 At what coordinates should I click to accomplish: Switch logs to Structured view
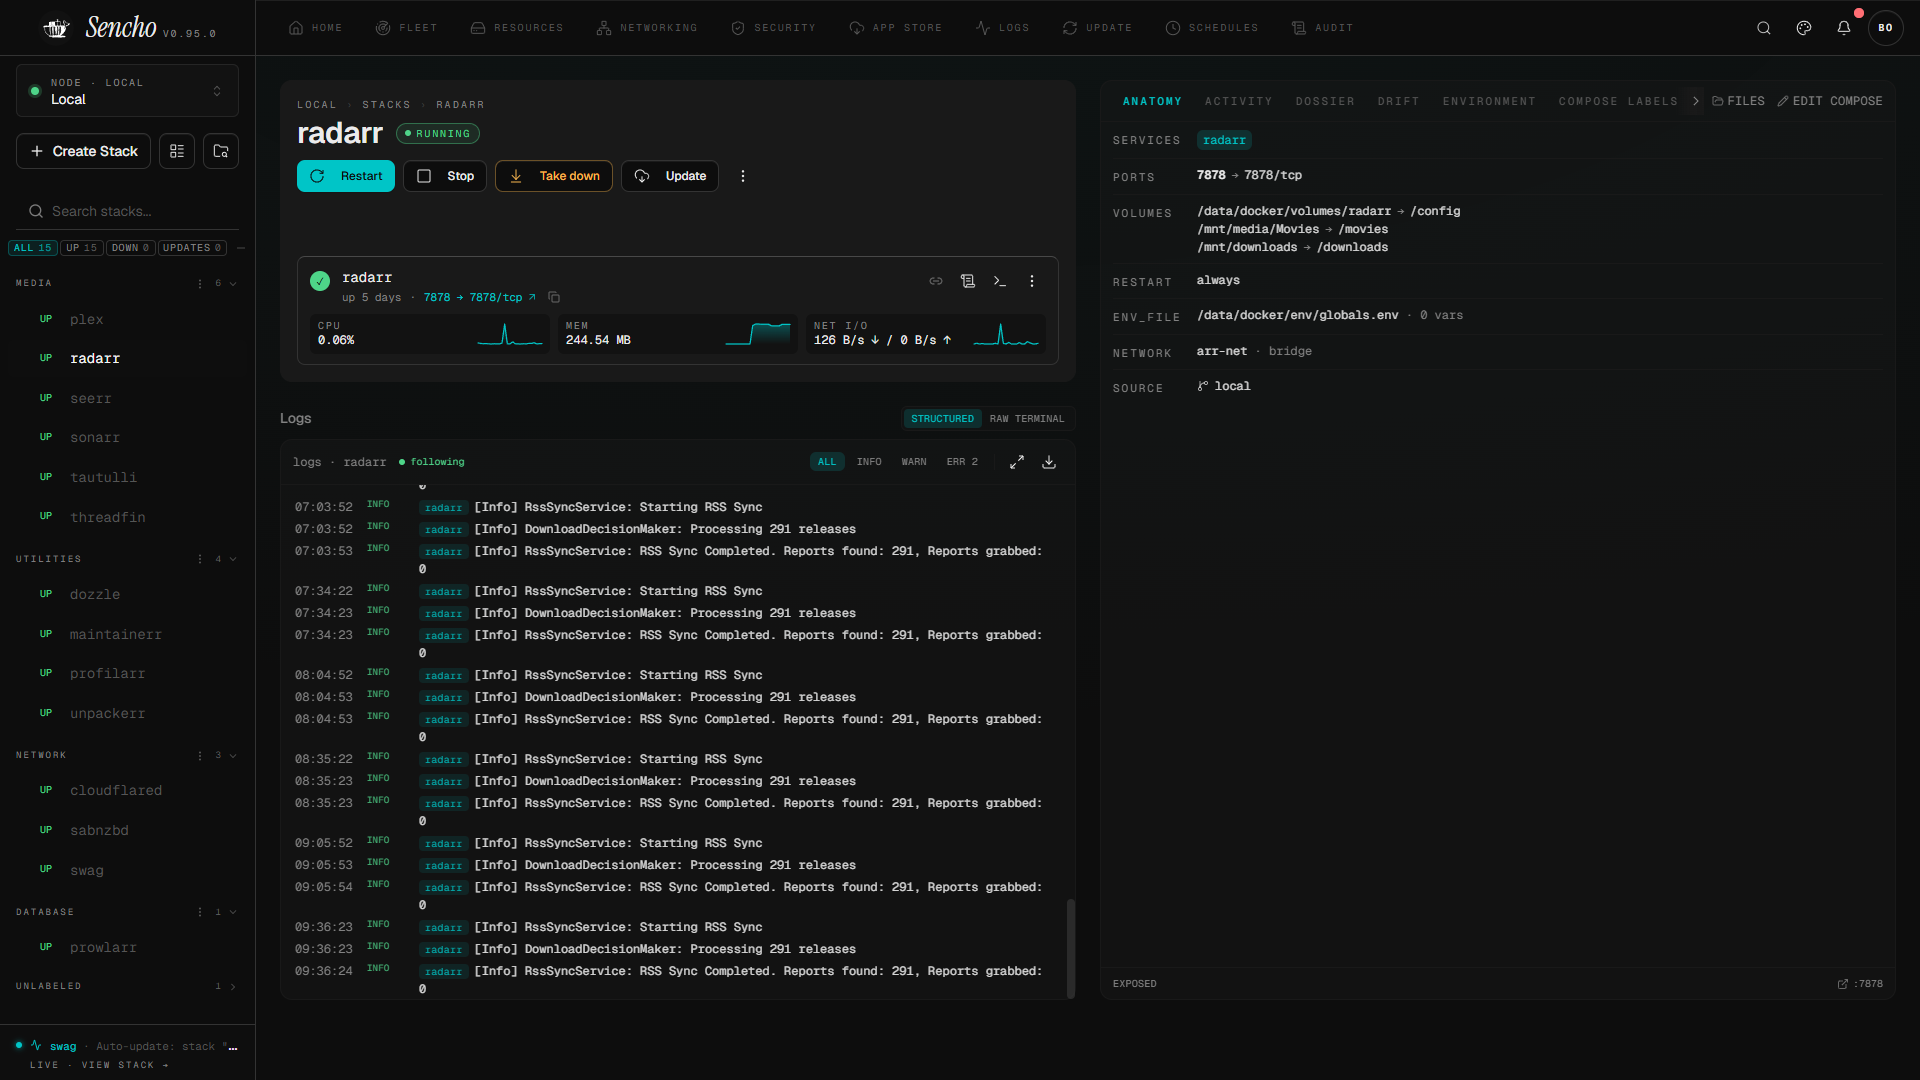942,419
